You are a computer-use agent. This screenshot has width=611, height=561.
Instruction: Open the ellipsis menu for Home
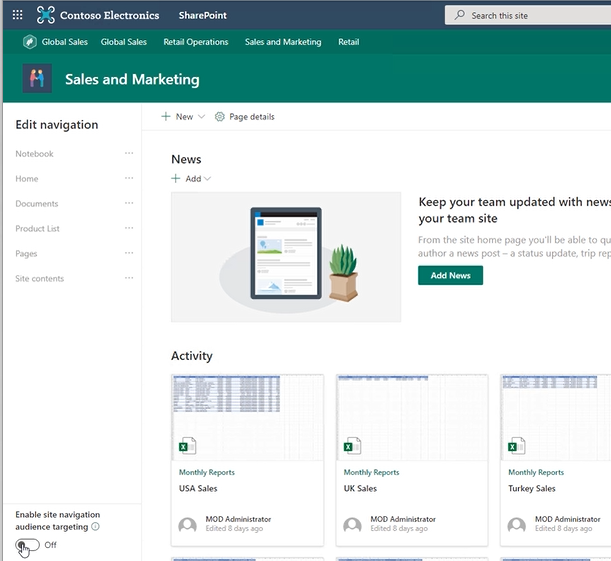pyautogui.click(x=129, y=178)
